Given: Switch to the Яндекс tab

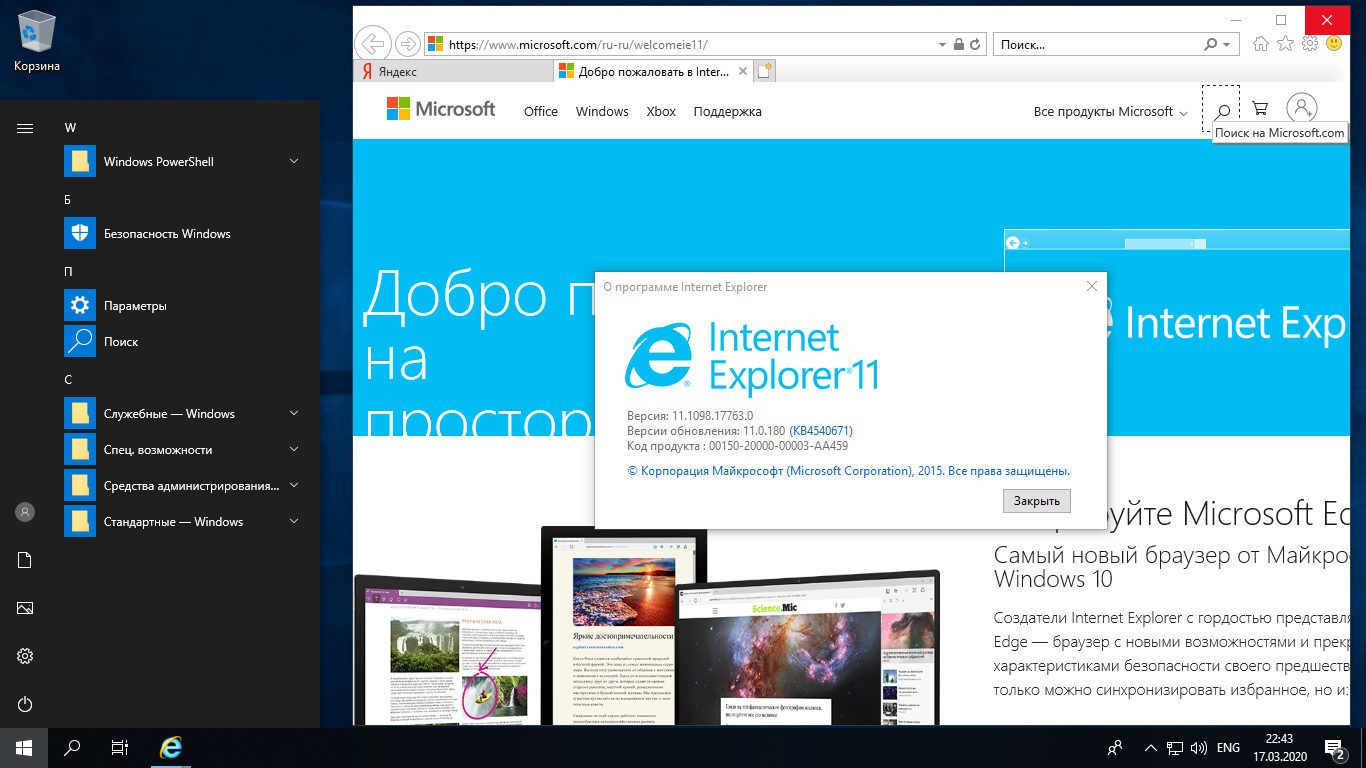Looking at the screenshot, I should click(453, 71).
